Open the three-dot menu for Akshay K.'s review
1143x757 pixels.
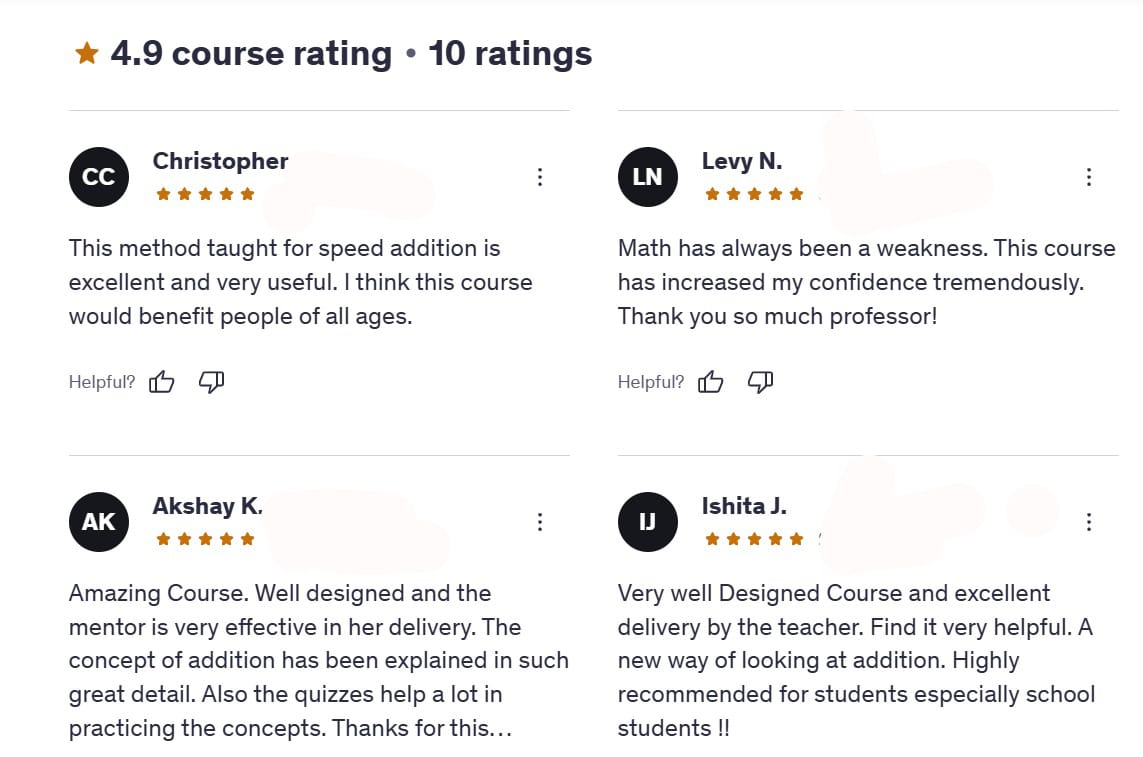point(539,522)
